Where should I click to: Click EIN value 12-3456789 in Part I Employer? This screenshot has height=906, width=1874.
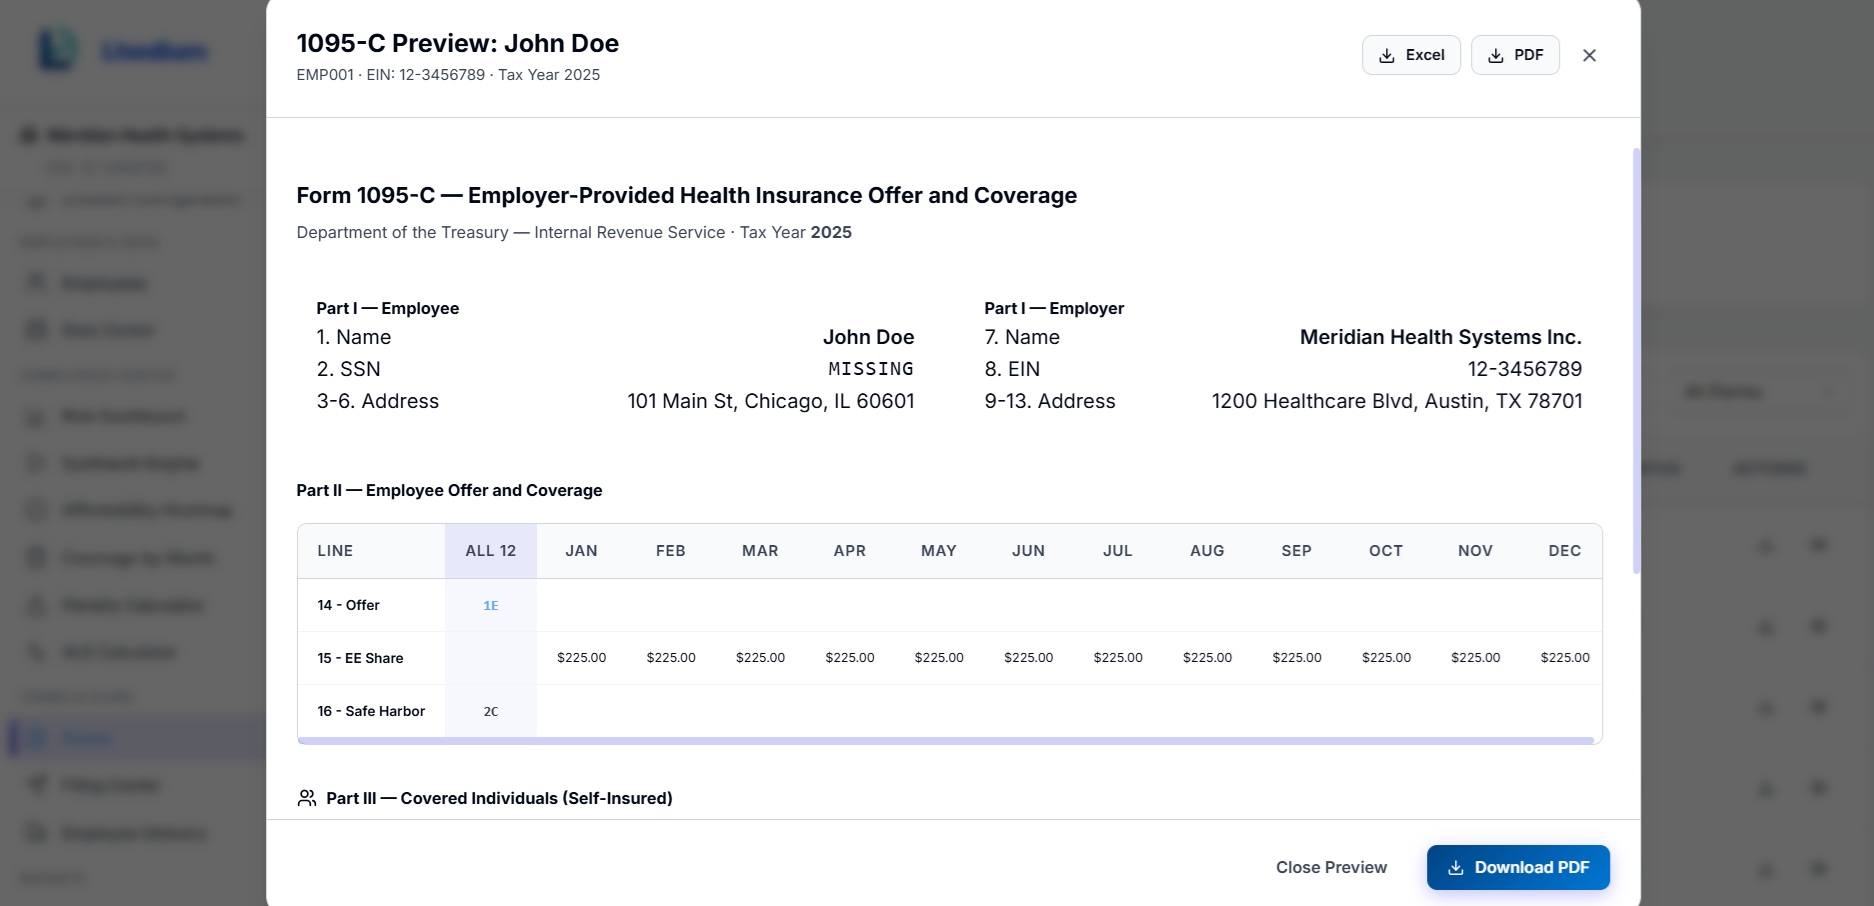[x=1525, y=369]
